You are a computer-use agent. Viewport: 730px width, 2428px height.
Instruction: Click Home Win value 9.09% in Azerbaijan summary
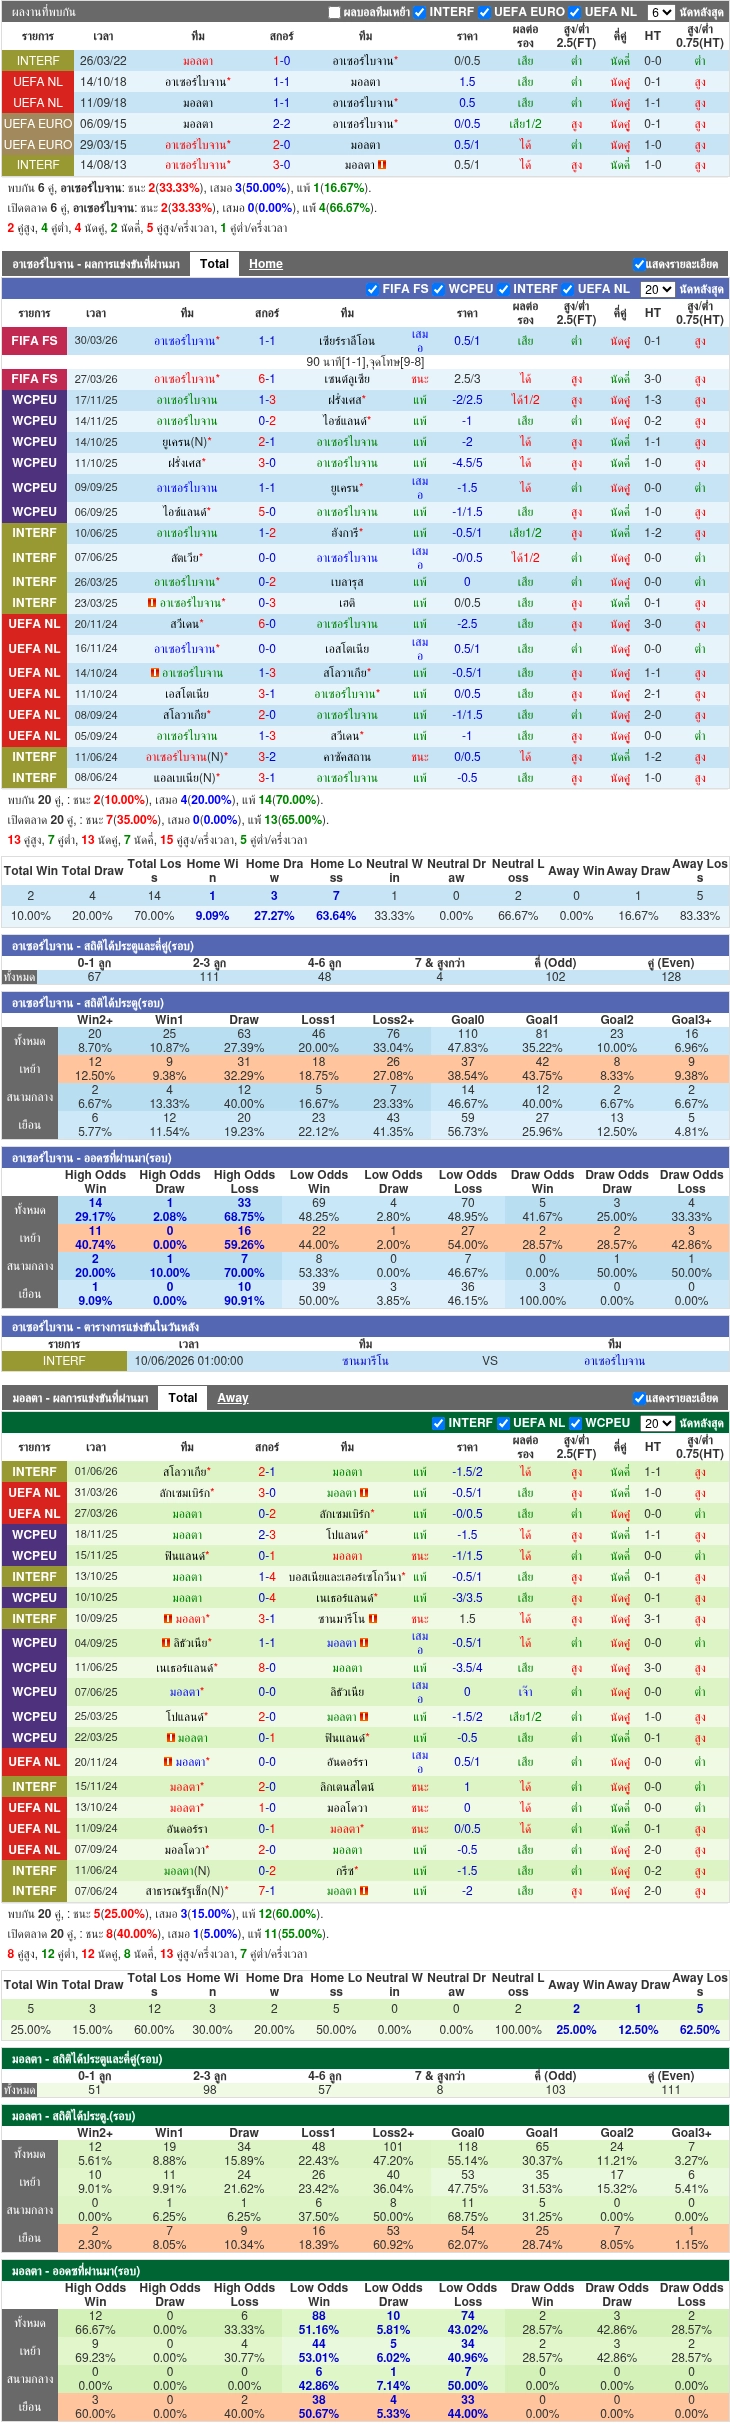click(x=212, y=916)
